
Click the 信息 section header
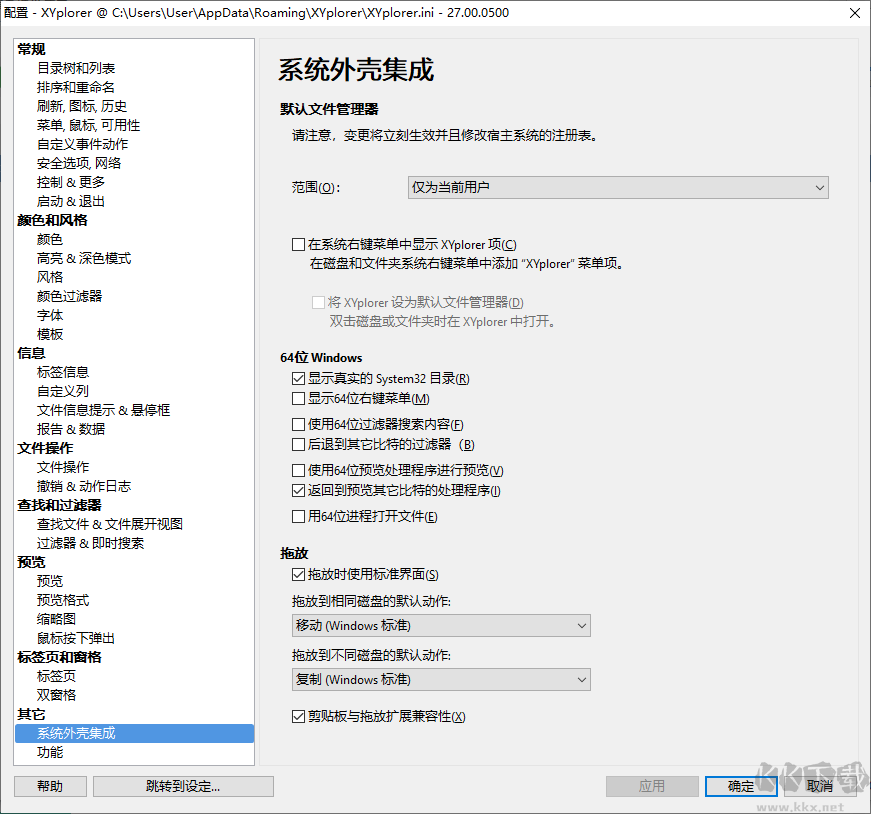pyautogui.click(x=31, y=353)
